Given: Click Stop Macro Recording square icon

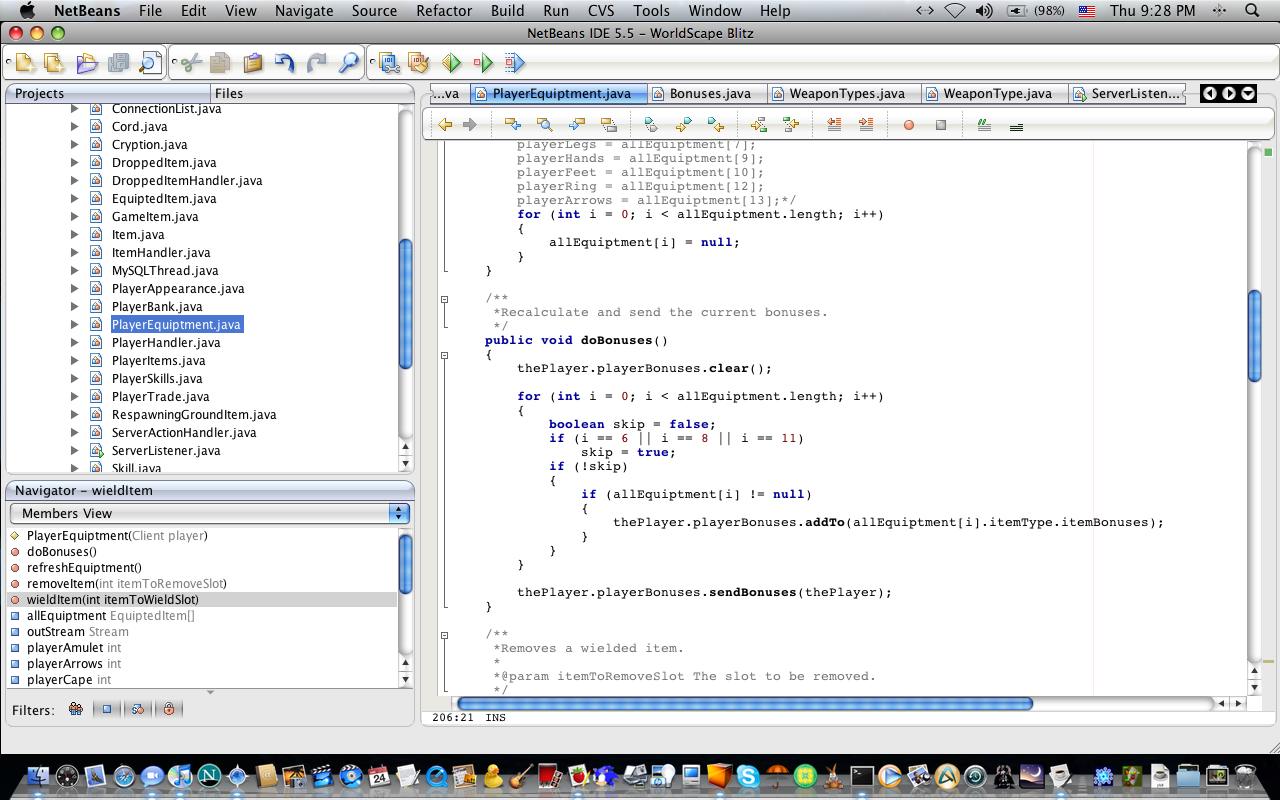Looking at the screenshot, I should click(x=941, y=125).
